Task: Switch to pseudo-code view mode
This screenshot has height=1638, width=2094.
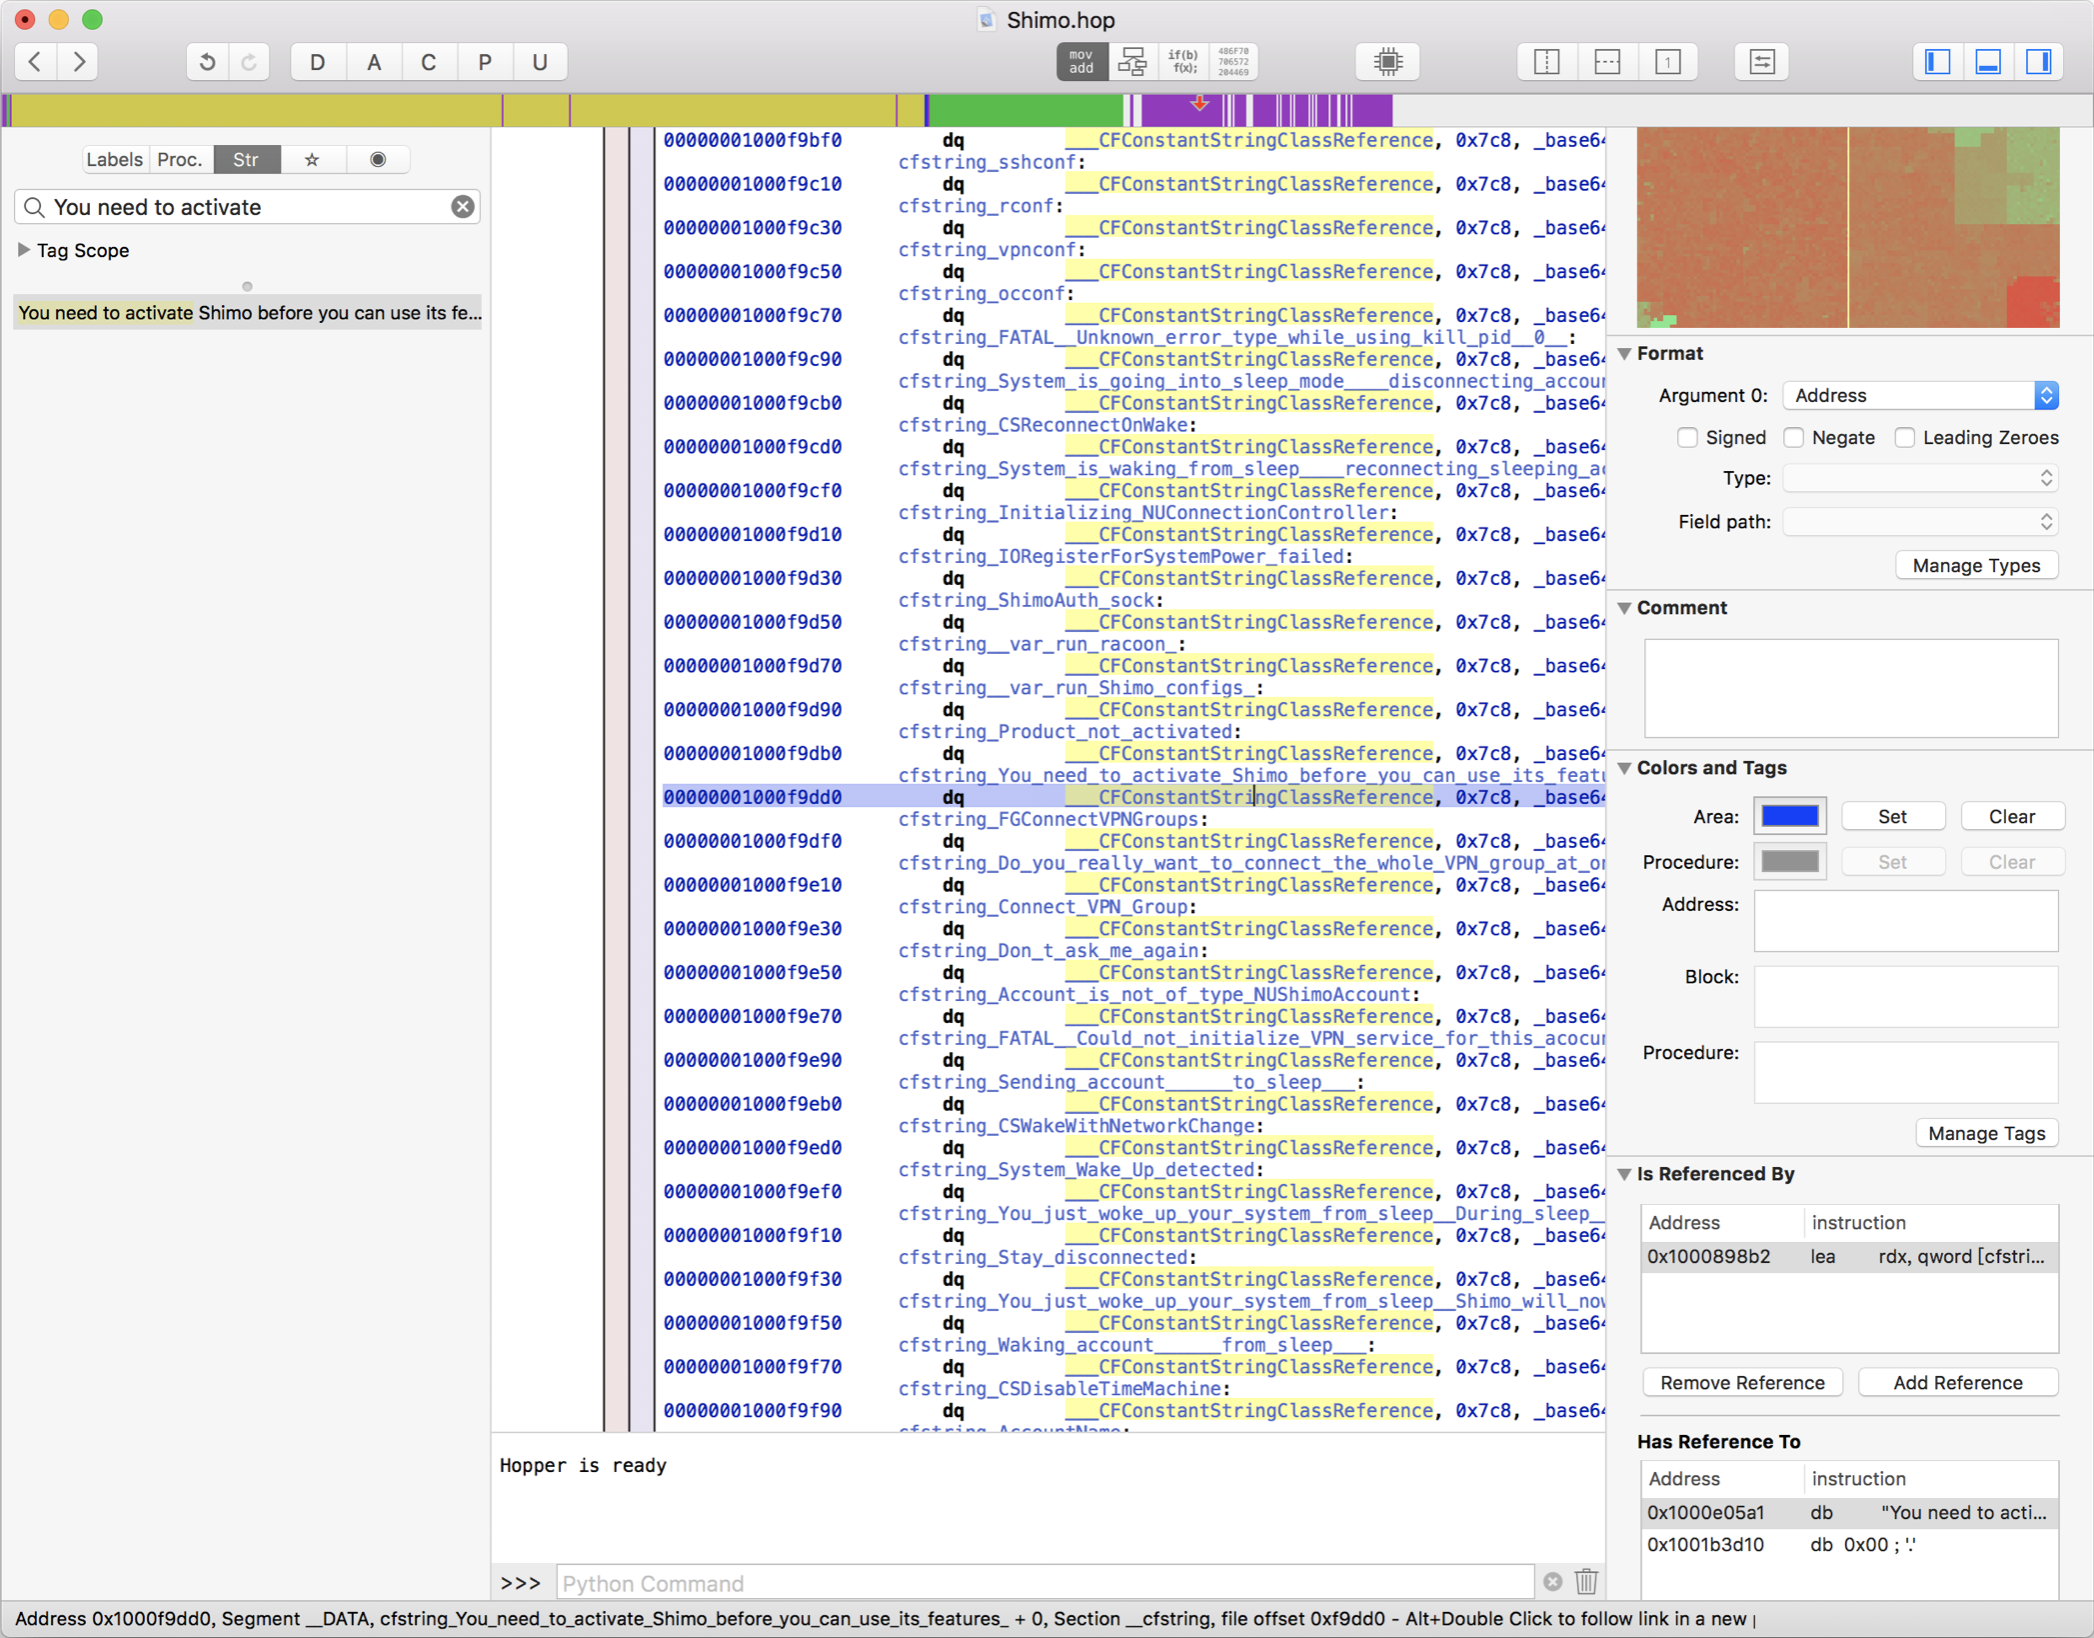Action: (1183, 62)
